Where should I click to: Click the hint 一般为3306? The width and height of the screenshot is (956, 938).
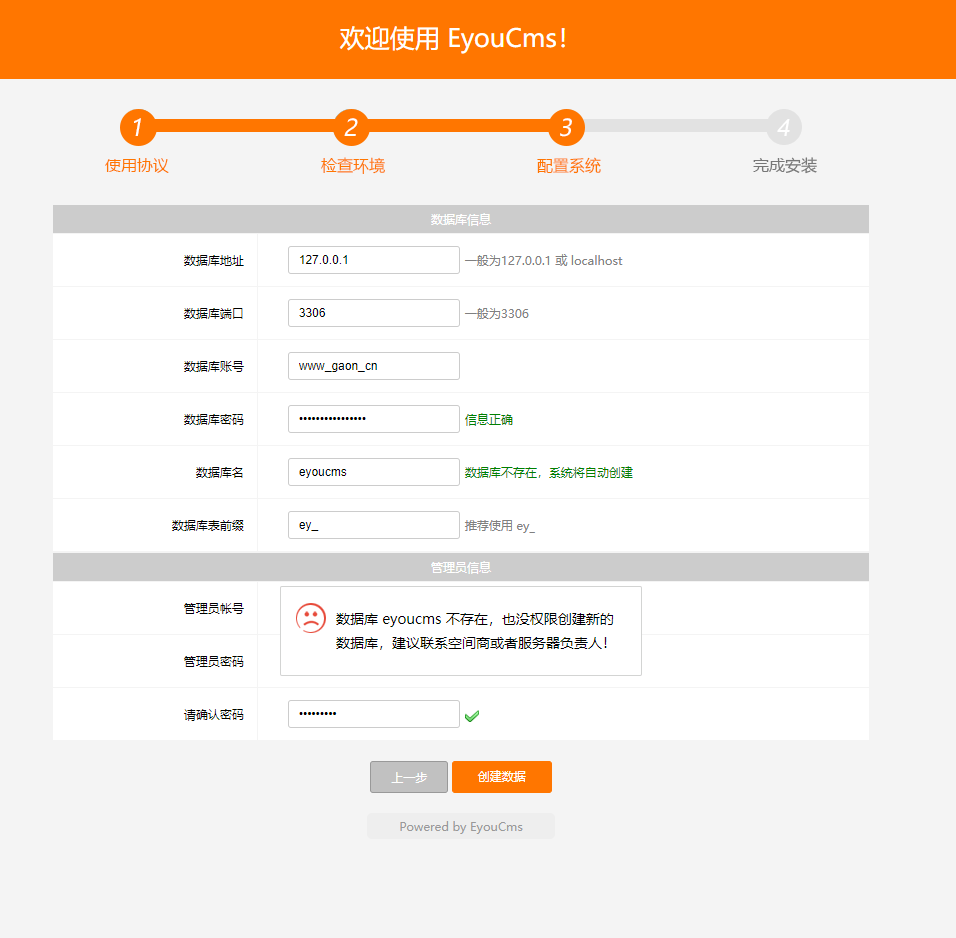(497, 314)
